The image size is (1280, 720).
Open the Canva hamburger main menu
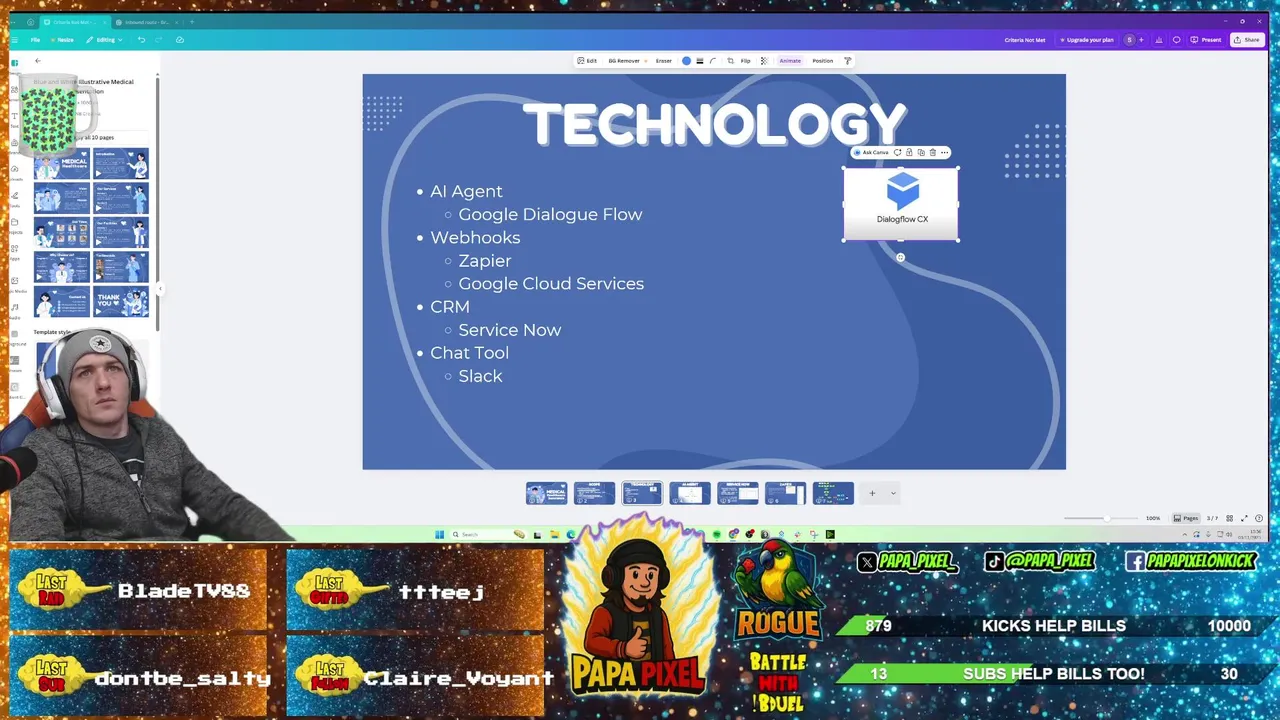click(x=15, y=40)
